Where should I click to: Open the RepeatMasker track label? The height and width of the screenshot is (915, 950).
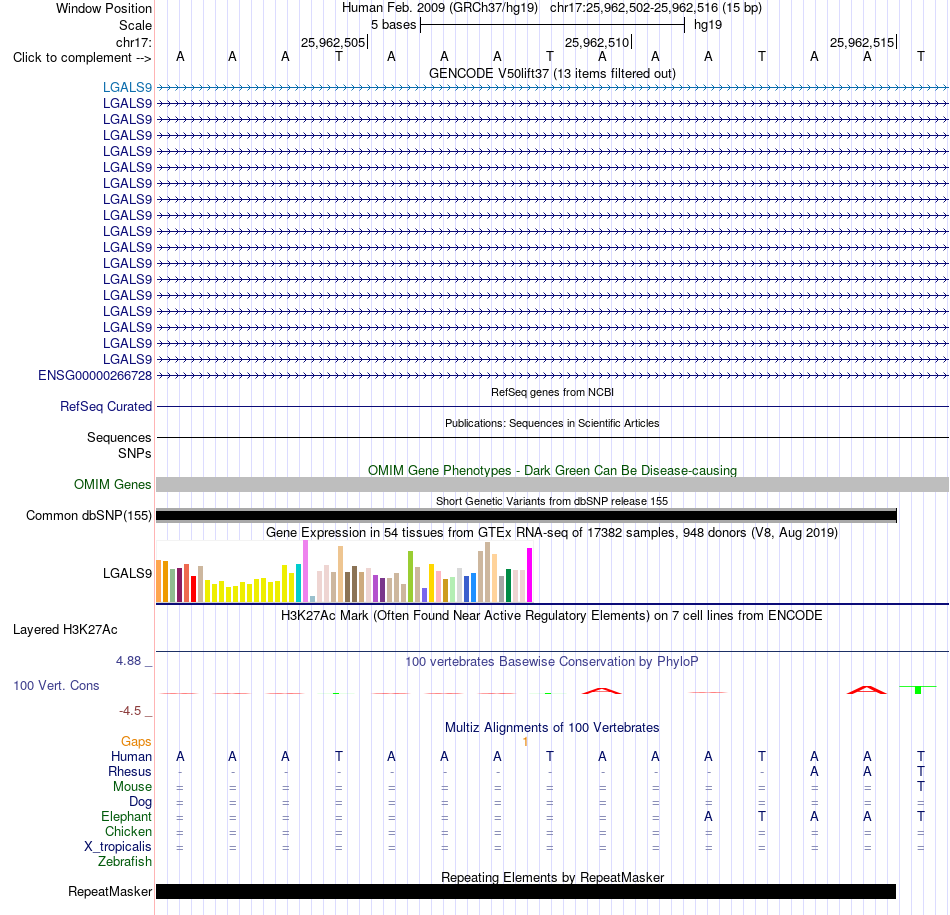coord(110,891)
